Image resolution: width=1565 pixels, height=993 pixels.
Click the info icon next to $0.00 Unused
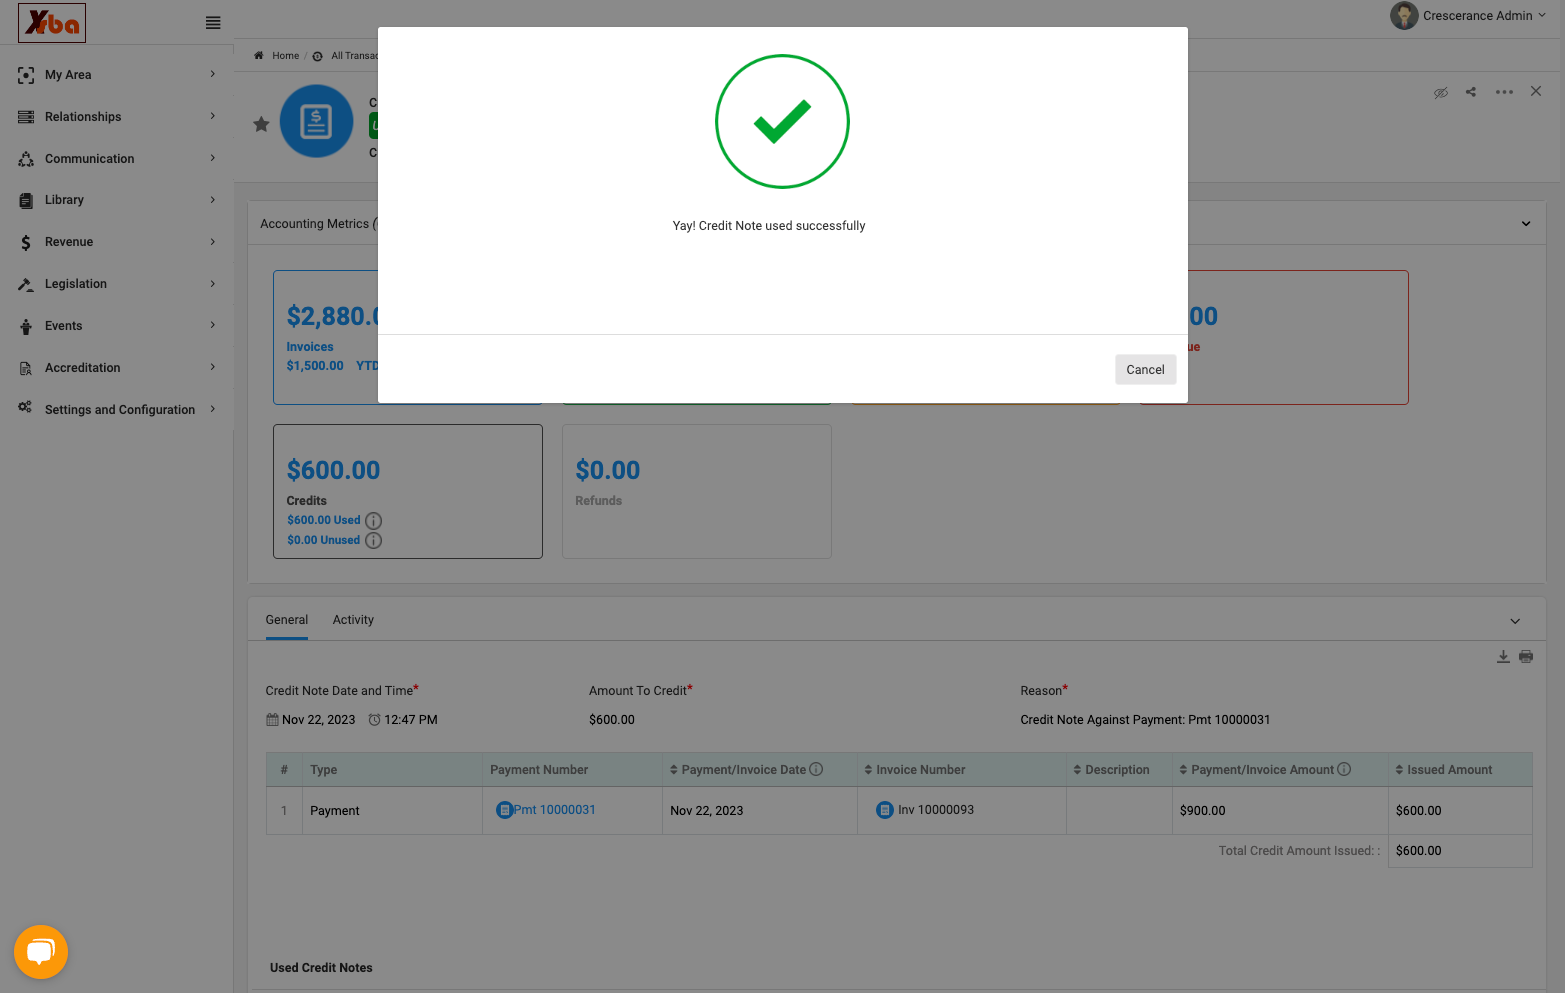point(374,541)
